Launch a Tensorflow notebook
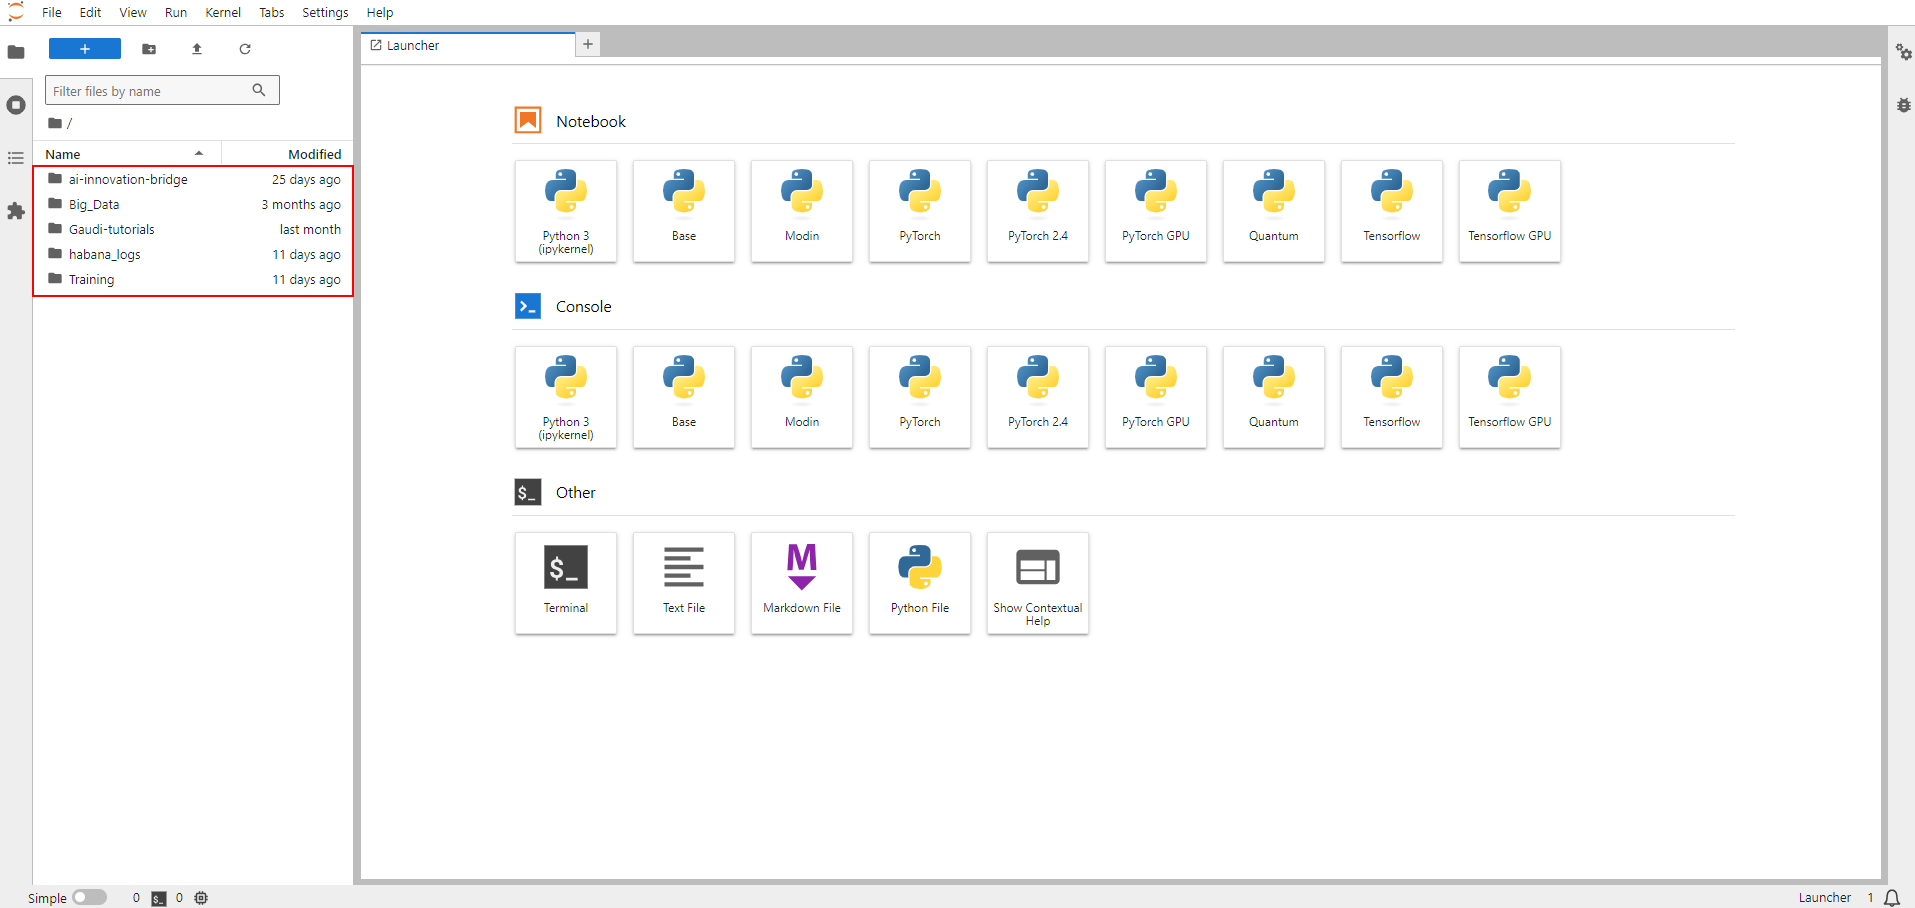Screen dimensions: 1915x908 pyautogui.click(x=1392, y=211)
